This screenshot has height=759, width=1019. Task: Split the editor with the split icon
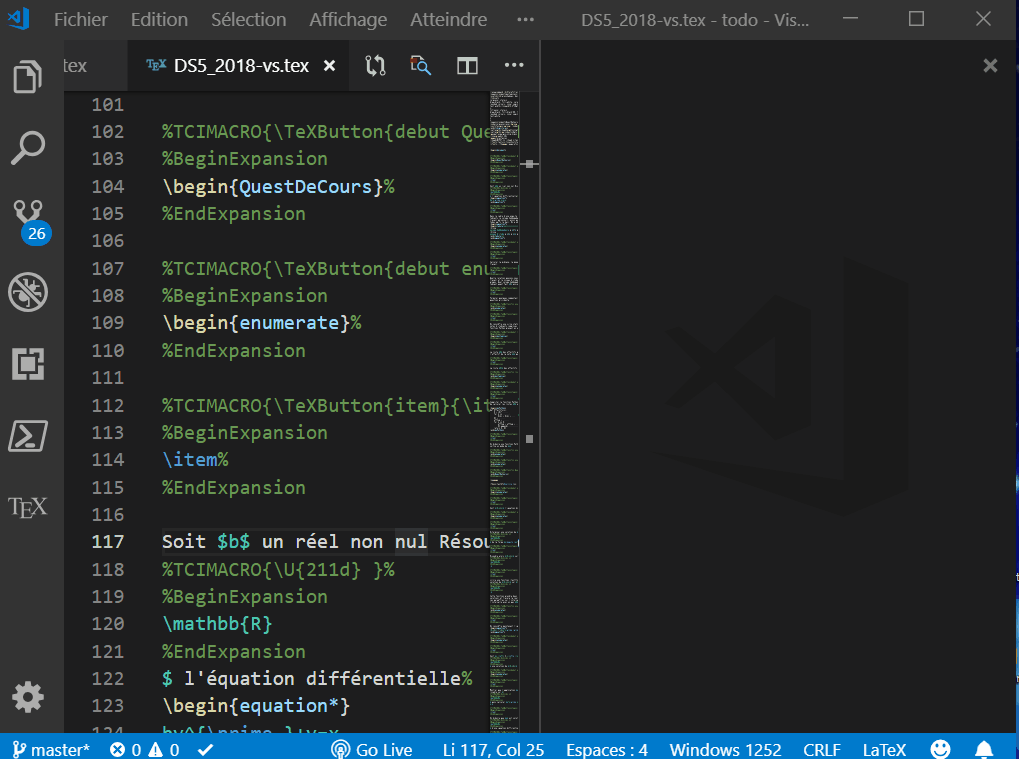click(466, 65)
